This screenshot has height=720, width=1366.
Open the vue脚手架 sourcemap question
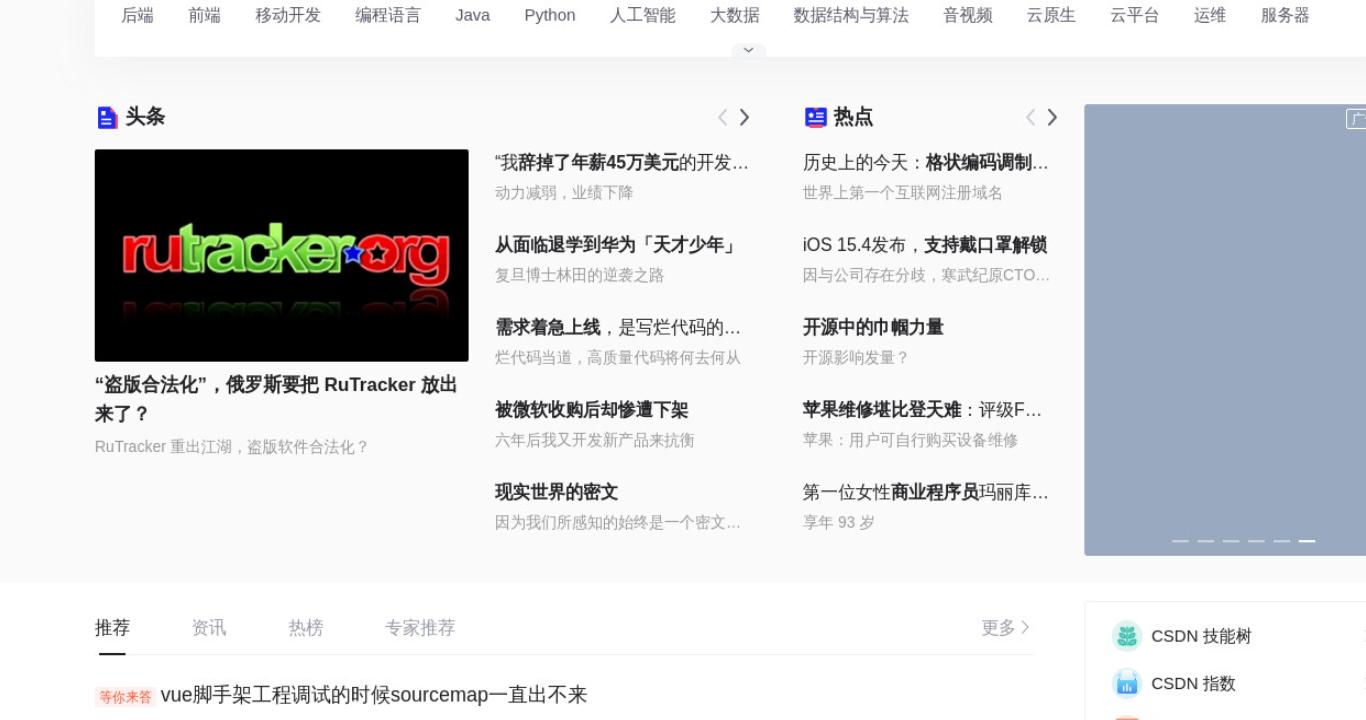374,695
